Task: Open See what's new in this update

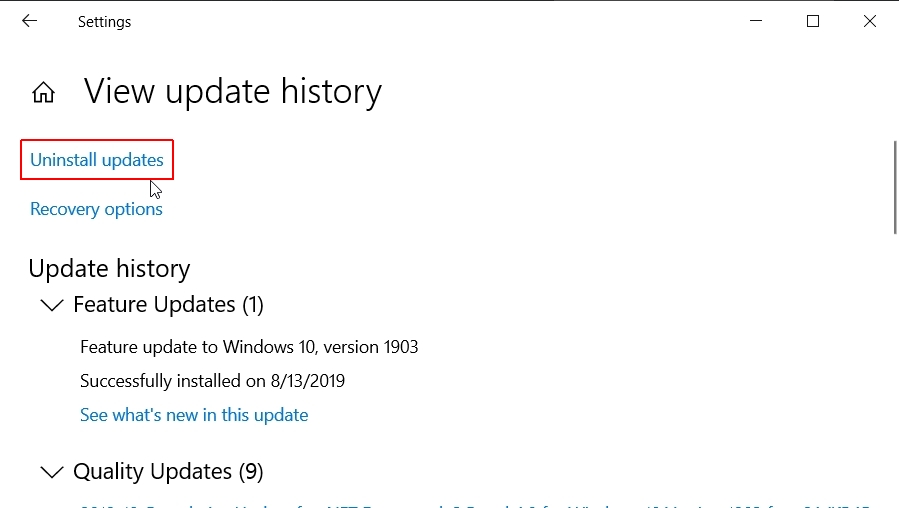Action: [194, 415]
